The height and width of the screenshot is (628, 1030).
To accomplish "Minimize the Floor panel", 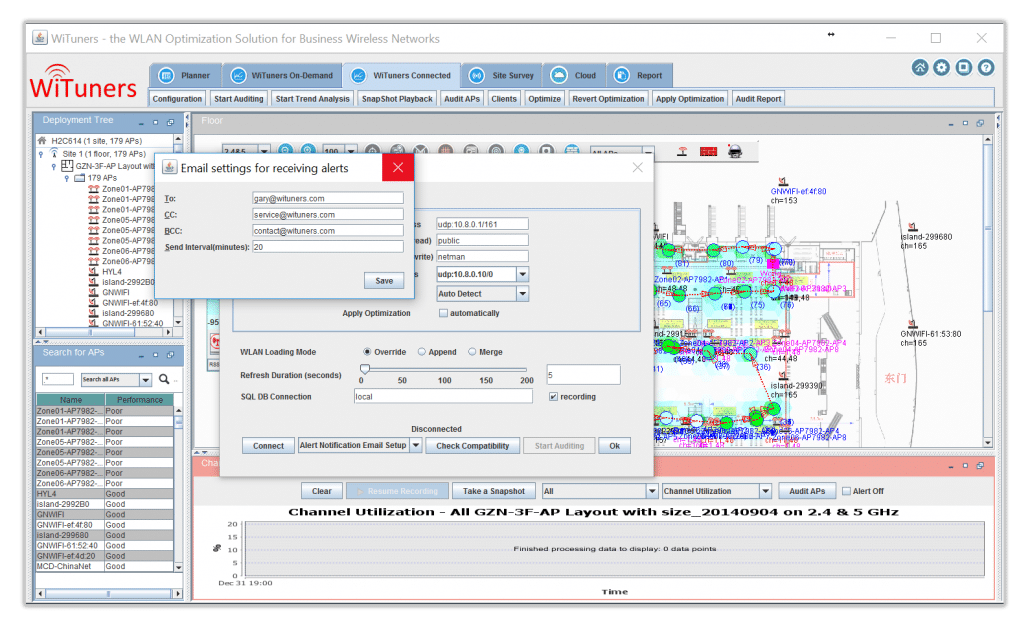I will tap(951, 123).
